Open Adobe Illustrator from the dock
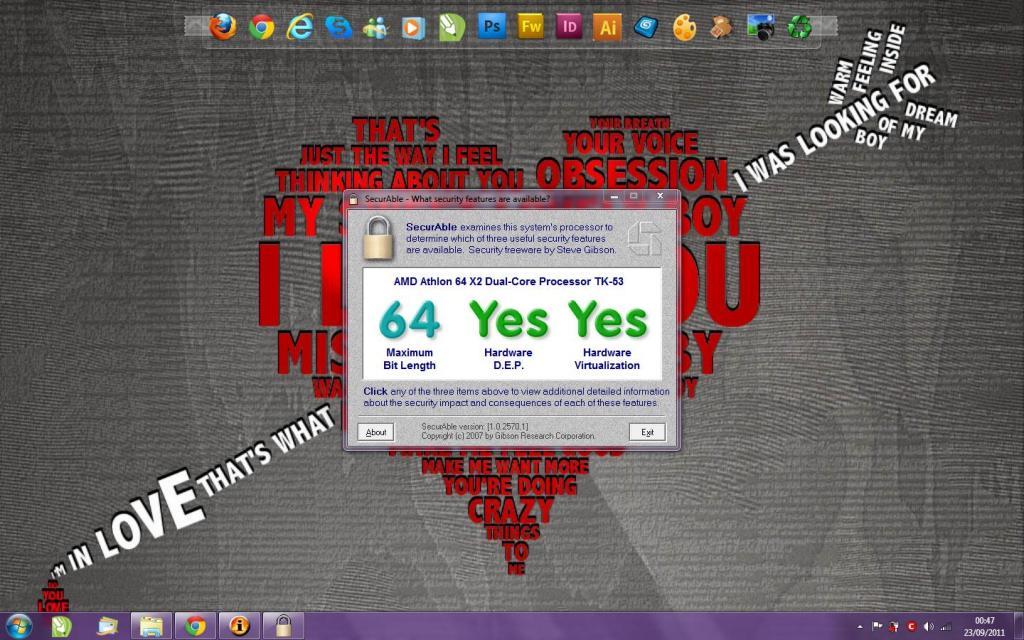The image size is (1024, 640). [607, 27]
